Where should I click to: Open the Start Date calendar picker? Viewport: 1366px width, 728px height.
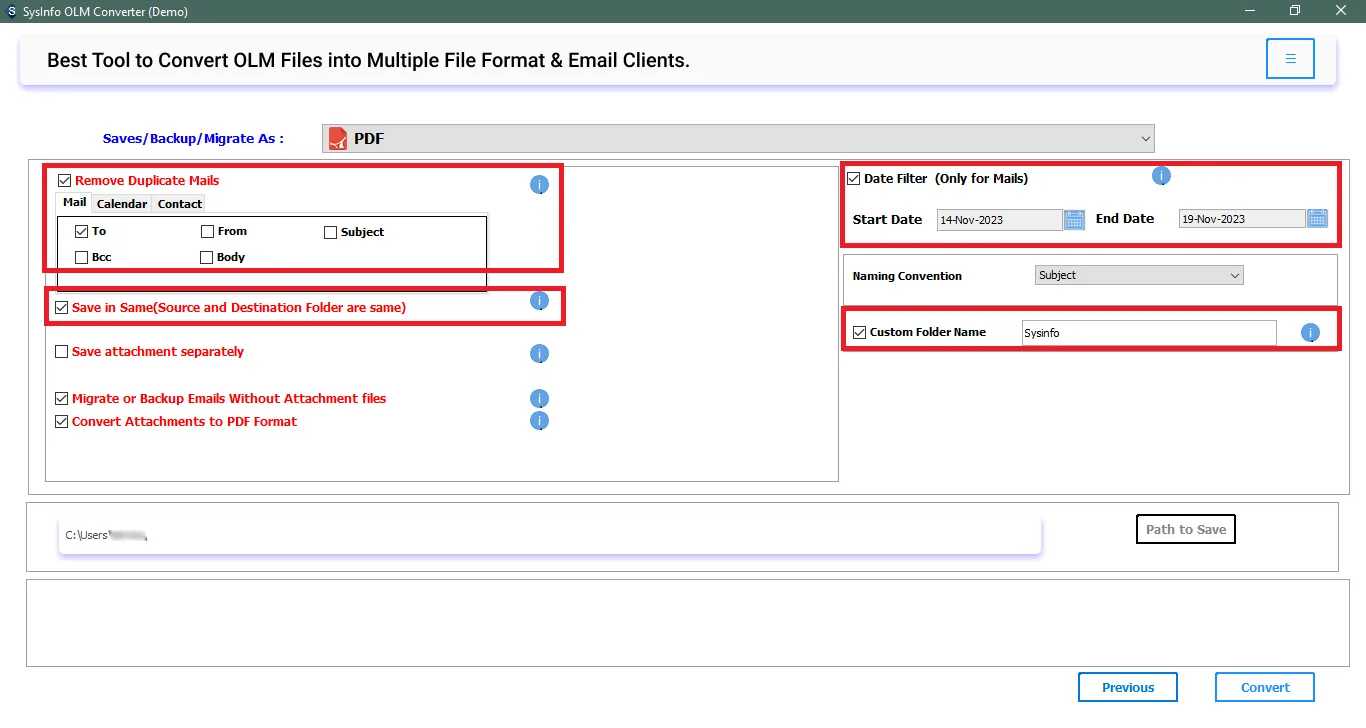tap(1074, 220)
